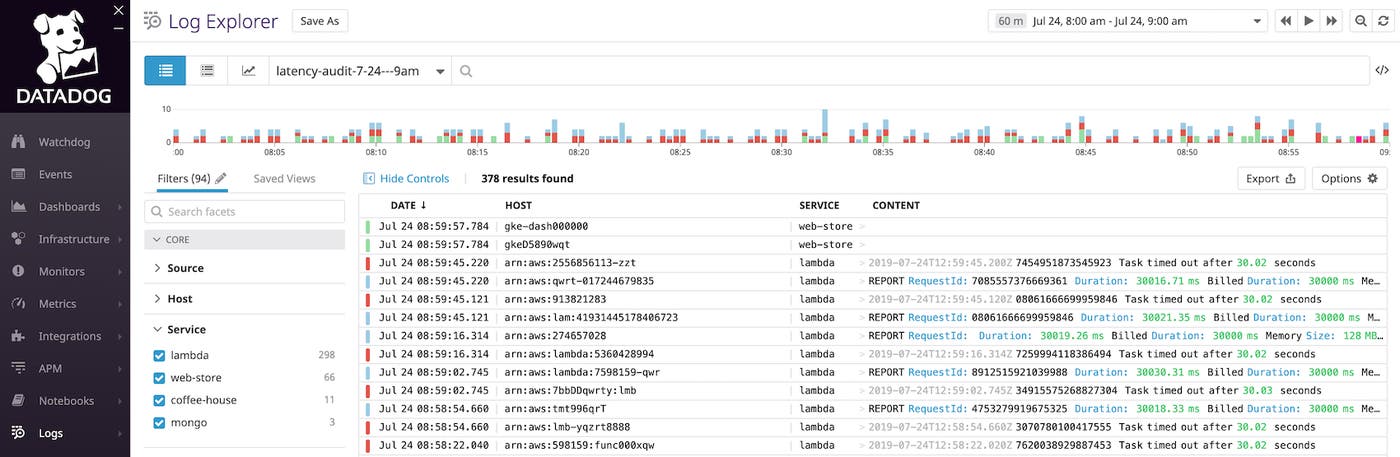Switch to the Saved Views tab
Image resolution: width=1400 pixels, height=457 pixels.
tap(284, 179)
